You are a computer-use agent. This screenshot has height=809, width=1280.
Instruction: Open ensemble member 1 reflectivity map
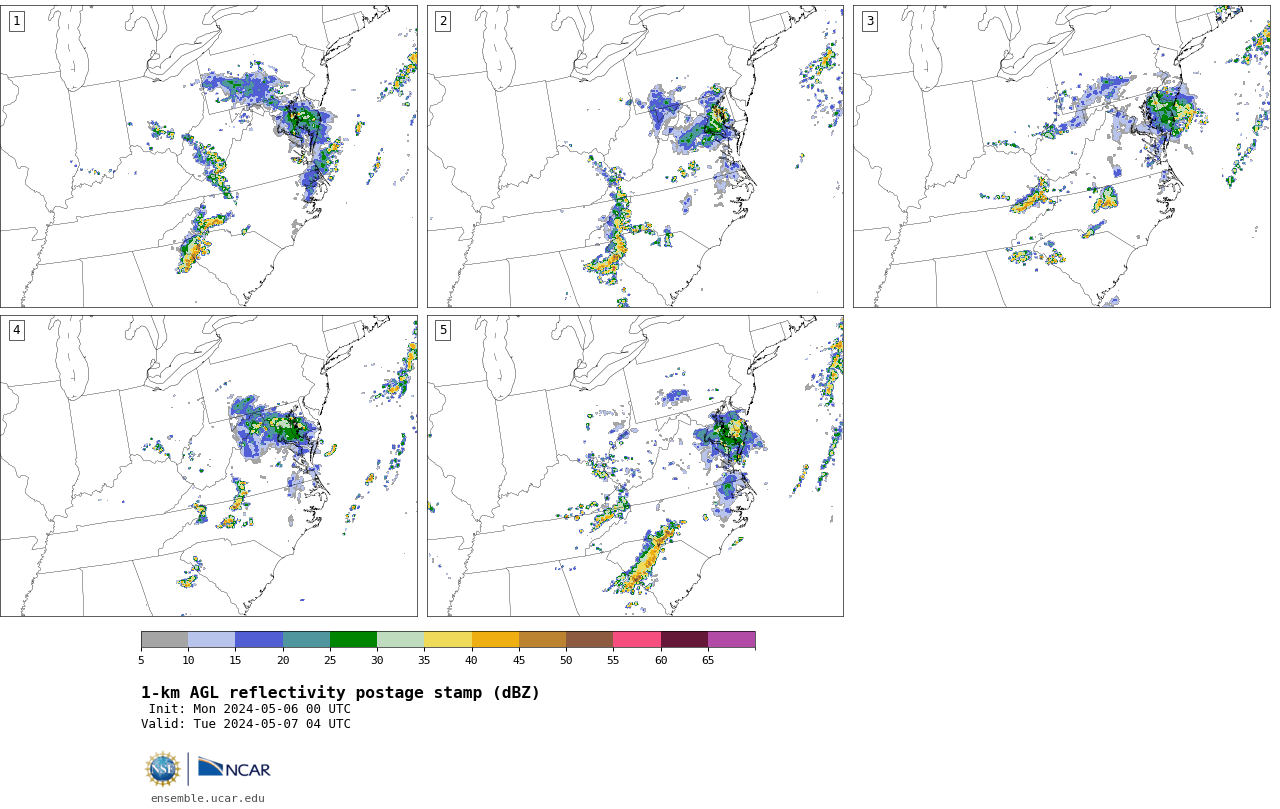click(209, 156)
